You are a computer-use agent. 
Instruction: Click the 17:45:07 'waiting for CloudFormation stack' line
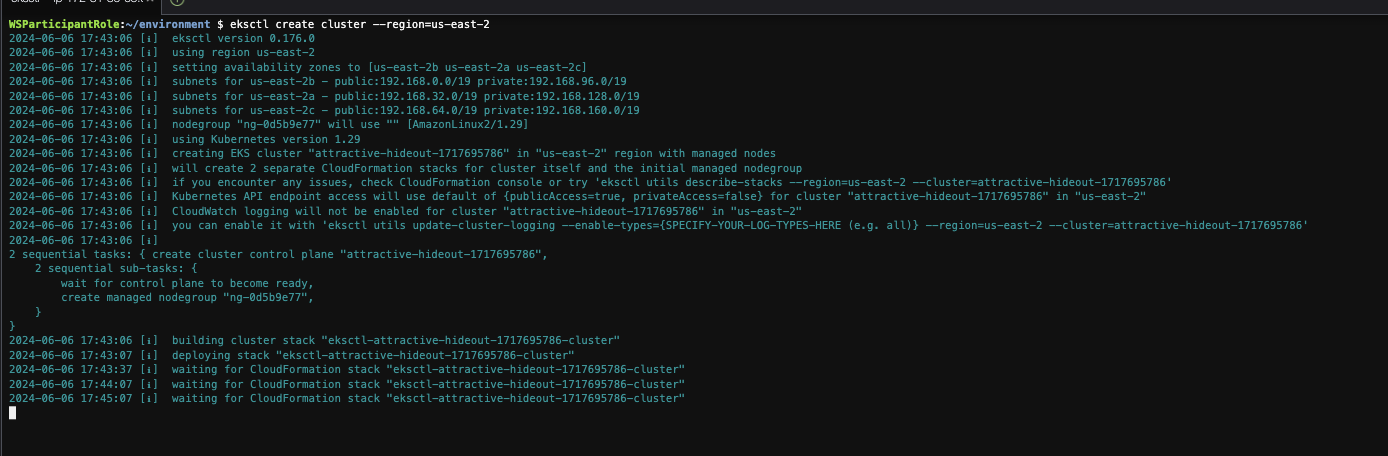[346, 398]
